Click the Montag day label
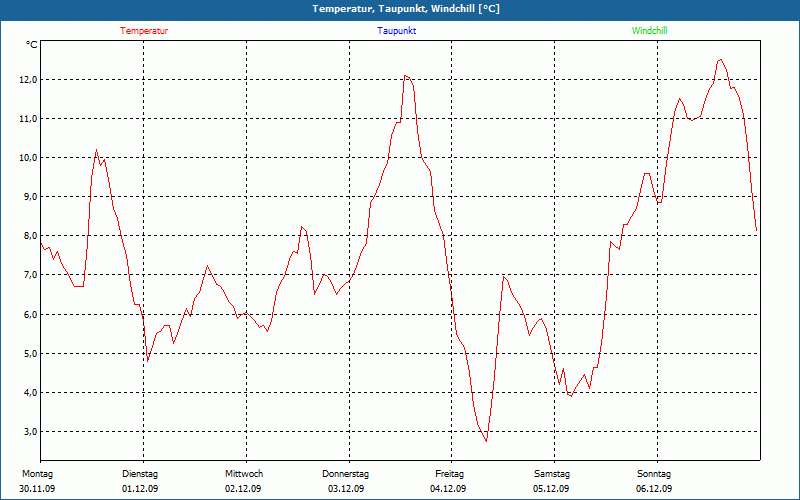Screen dimensions: 800x500 37,474
